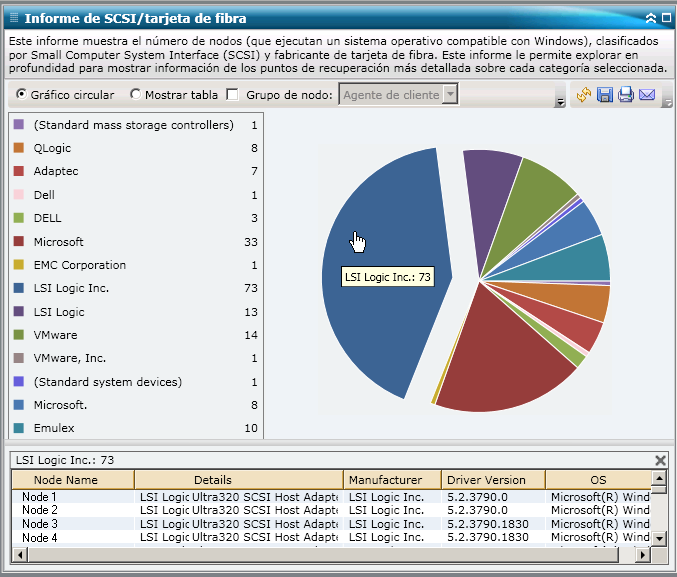
Task: Open the Agente de cliente dropdown
Action: [x=450, y=95]
